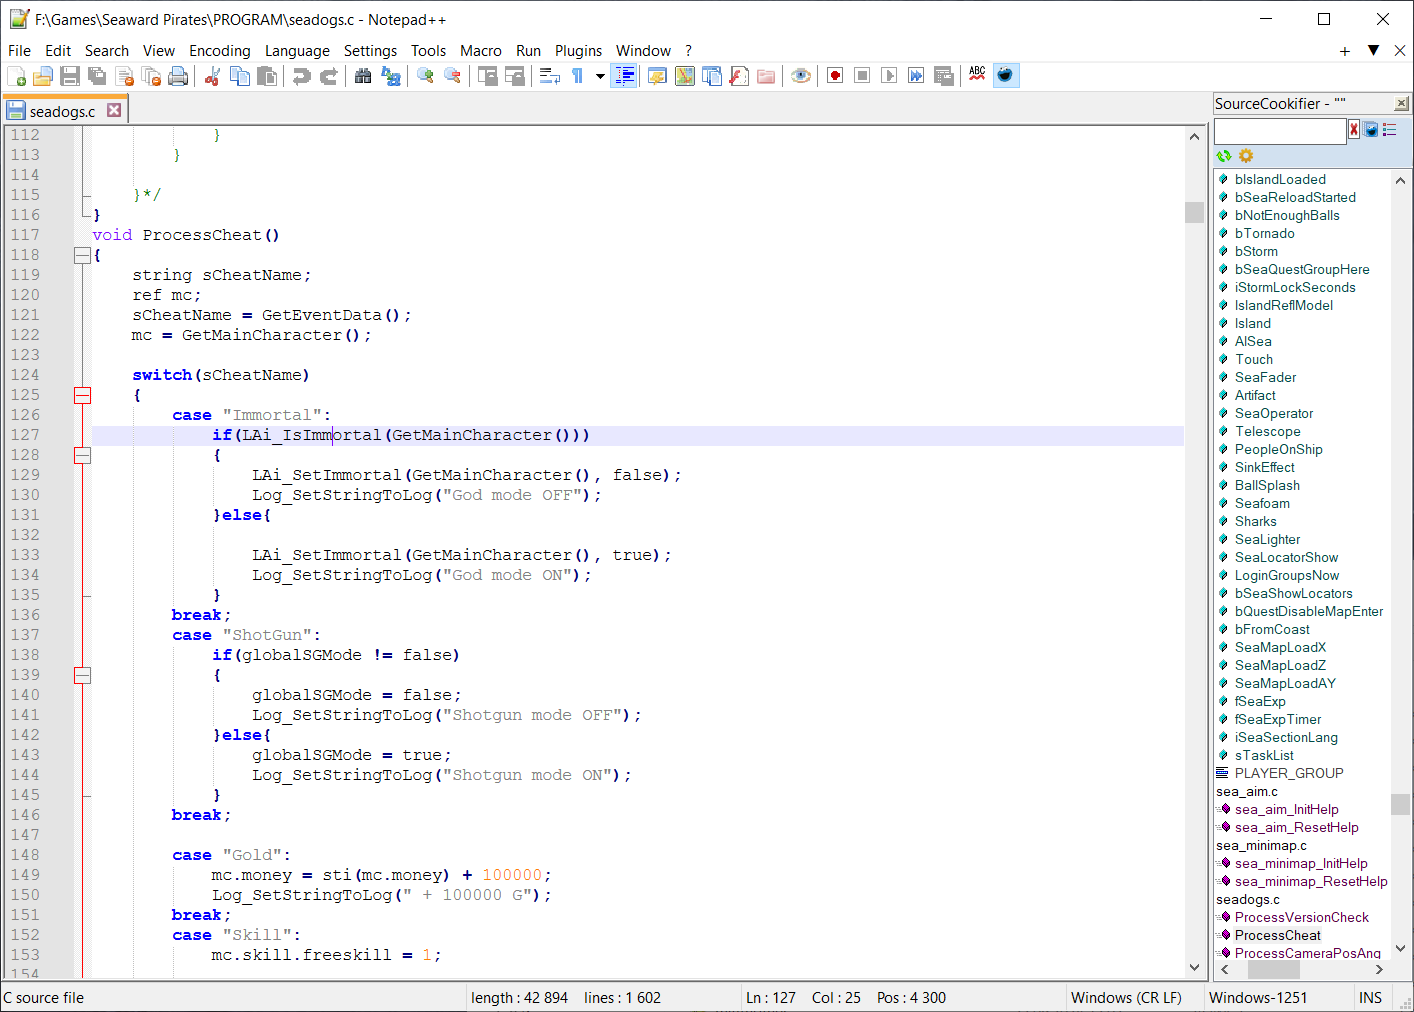Open the dropdown arrow beside pilcrow icon
The image size is (1414, 1012).
coord(600,76)
